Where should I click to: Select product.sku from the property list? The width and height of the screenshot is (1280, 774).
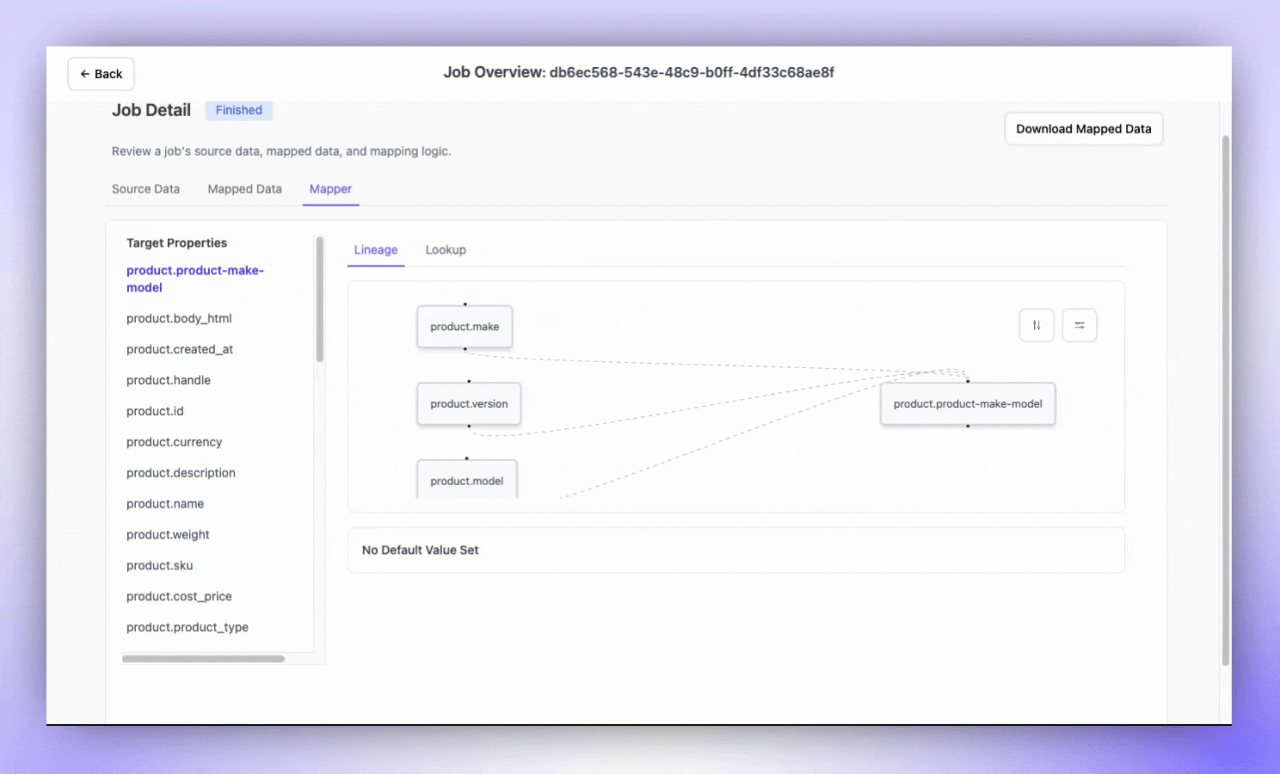click(x=160, y=566)
